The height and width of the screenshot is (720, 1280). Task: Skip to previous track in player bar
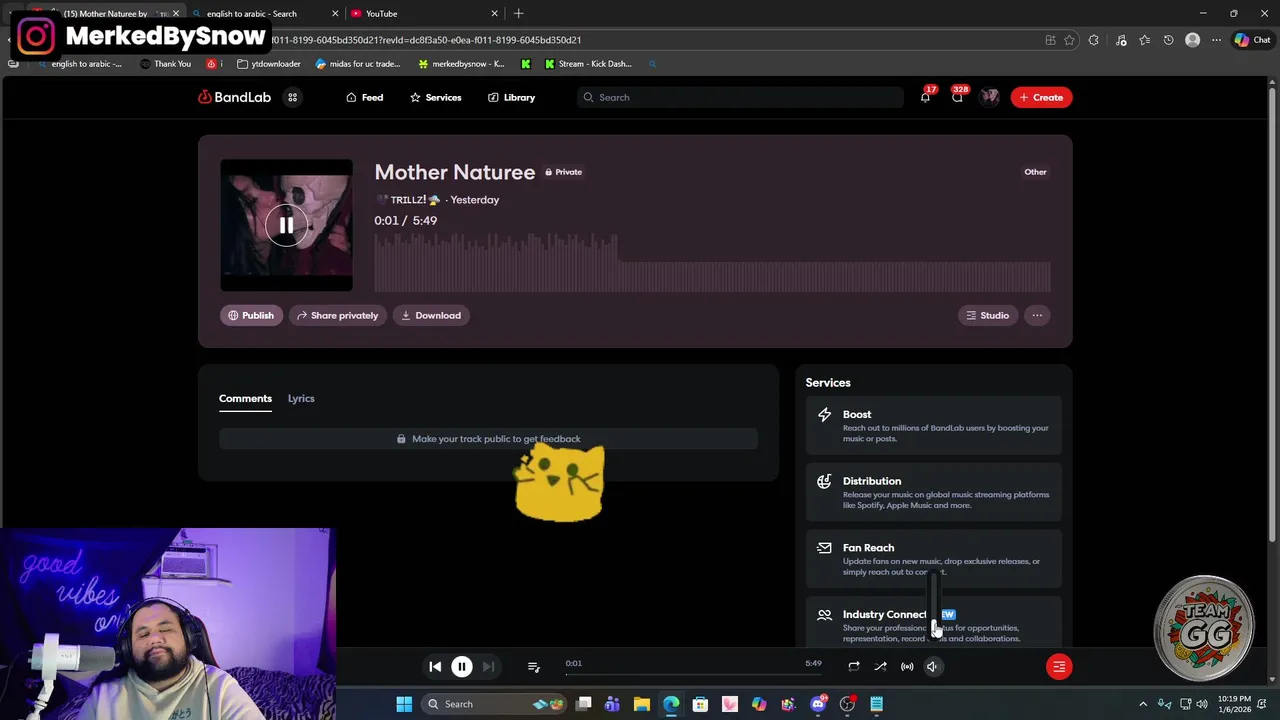(x=435, y=667)
